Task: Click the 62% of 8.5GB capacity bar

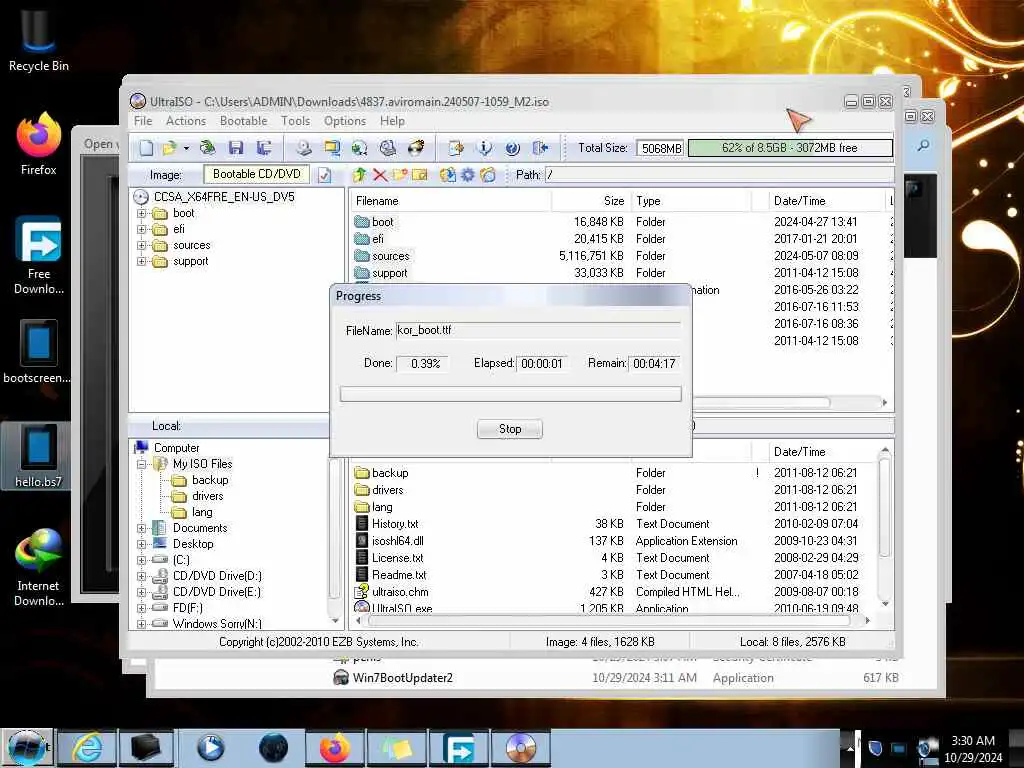Action: click(790, 148)
